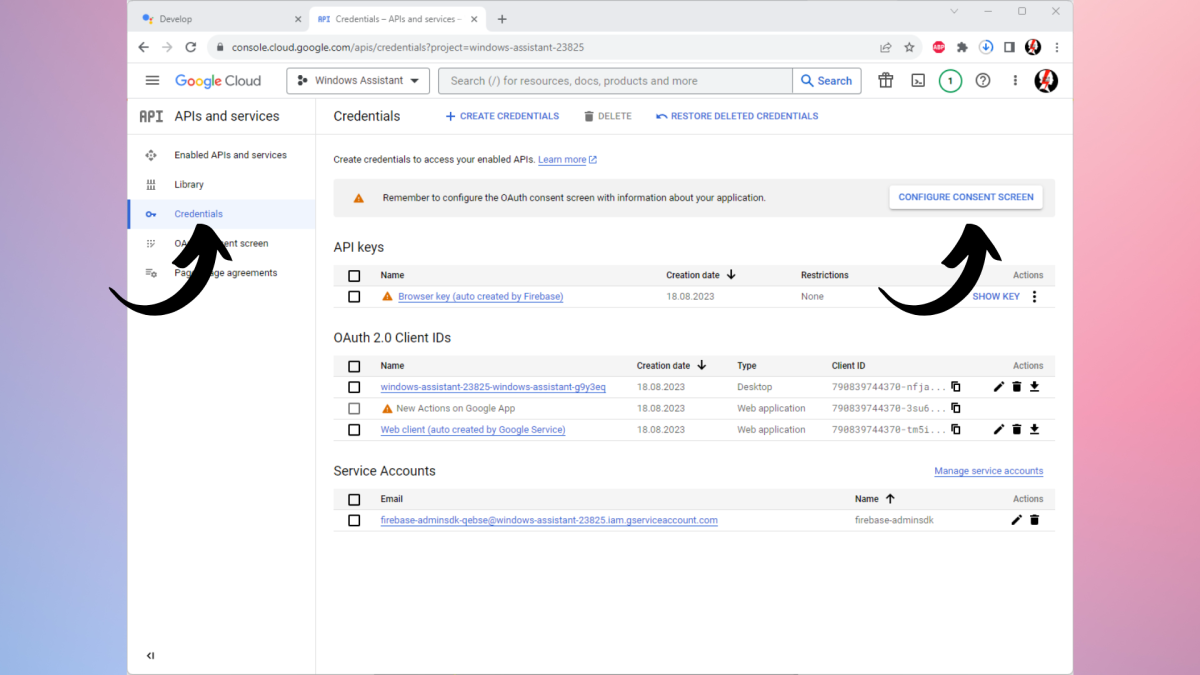Edit the firebase-adminsdk service account
The image size is (1200, 675).
pyautogui.click(x=1016, y=520)
